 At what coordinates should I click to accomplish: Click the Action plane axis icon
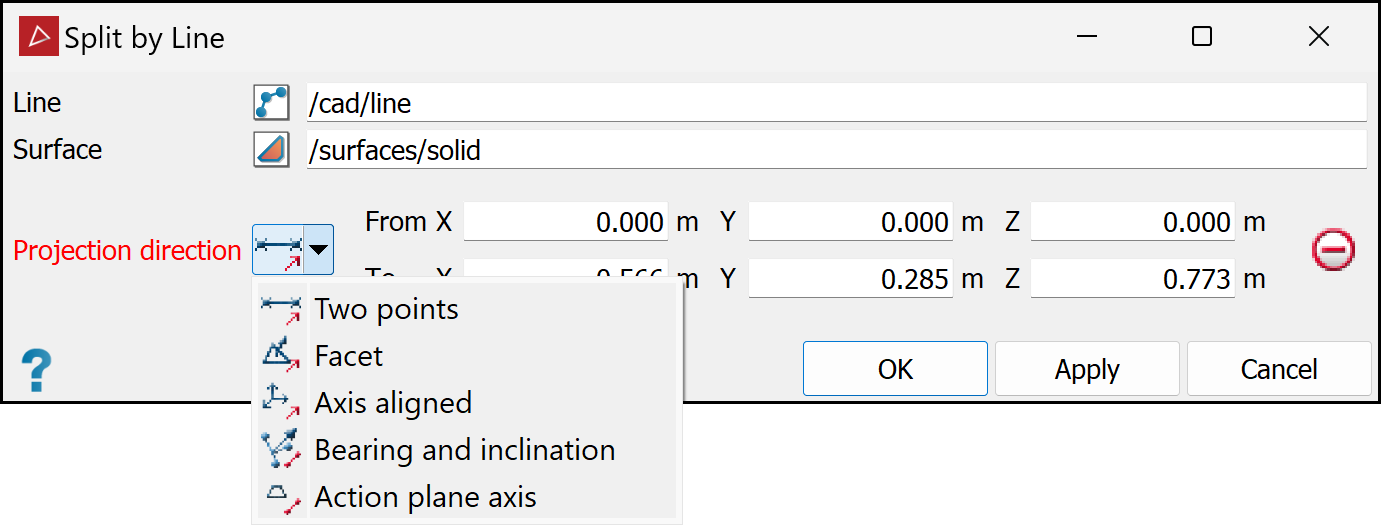point(281,497)
